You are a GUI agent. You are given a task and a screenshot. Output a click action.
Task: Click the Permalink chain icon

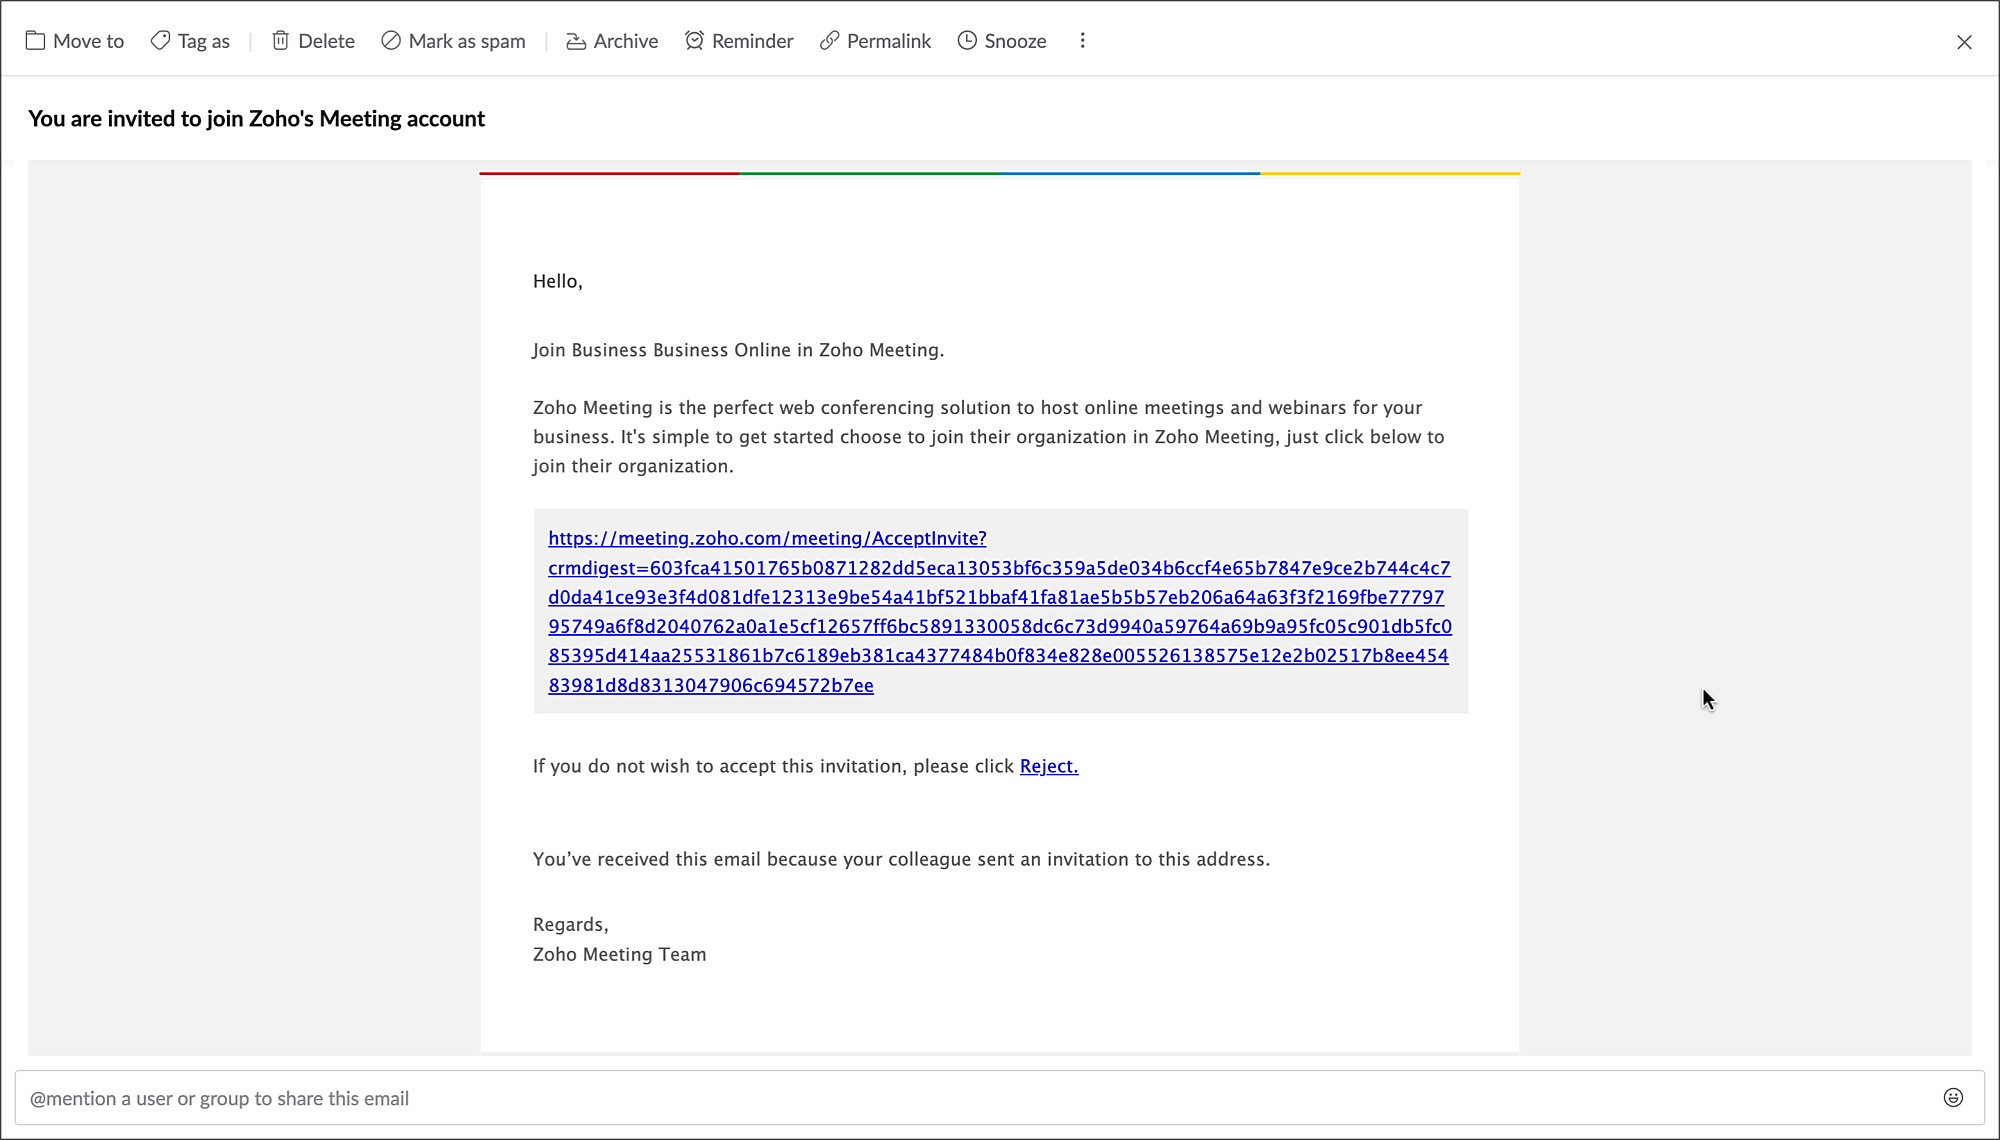(829, 41)
